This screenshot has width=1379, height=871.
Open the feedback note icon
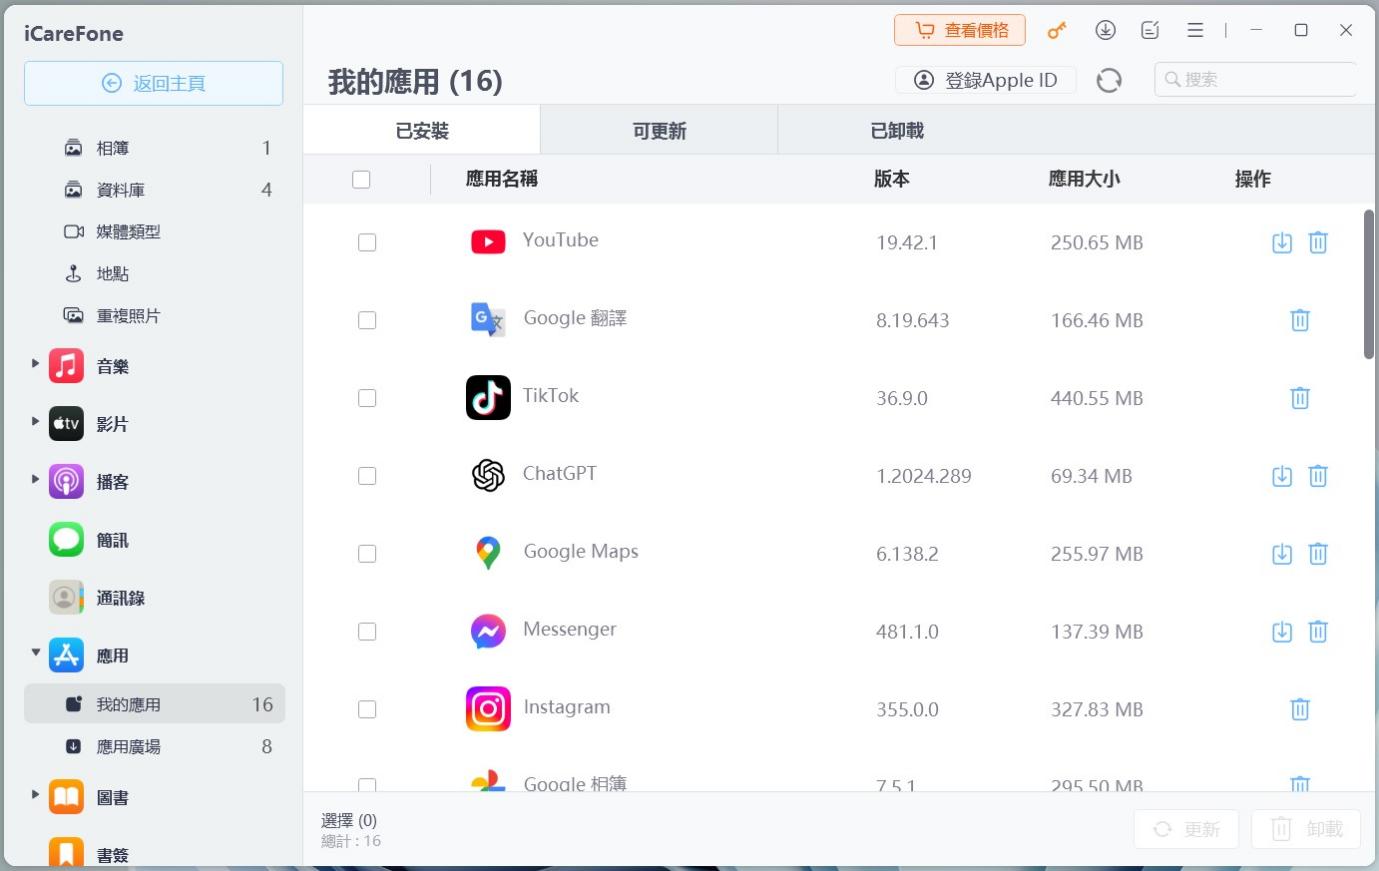(x=1150, y=30)
